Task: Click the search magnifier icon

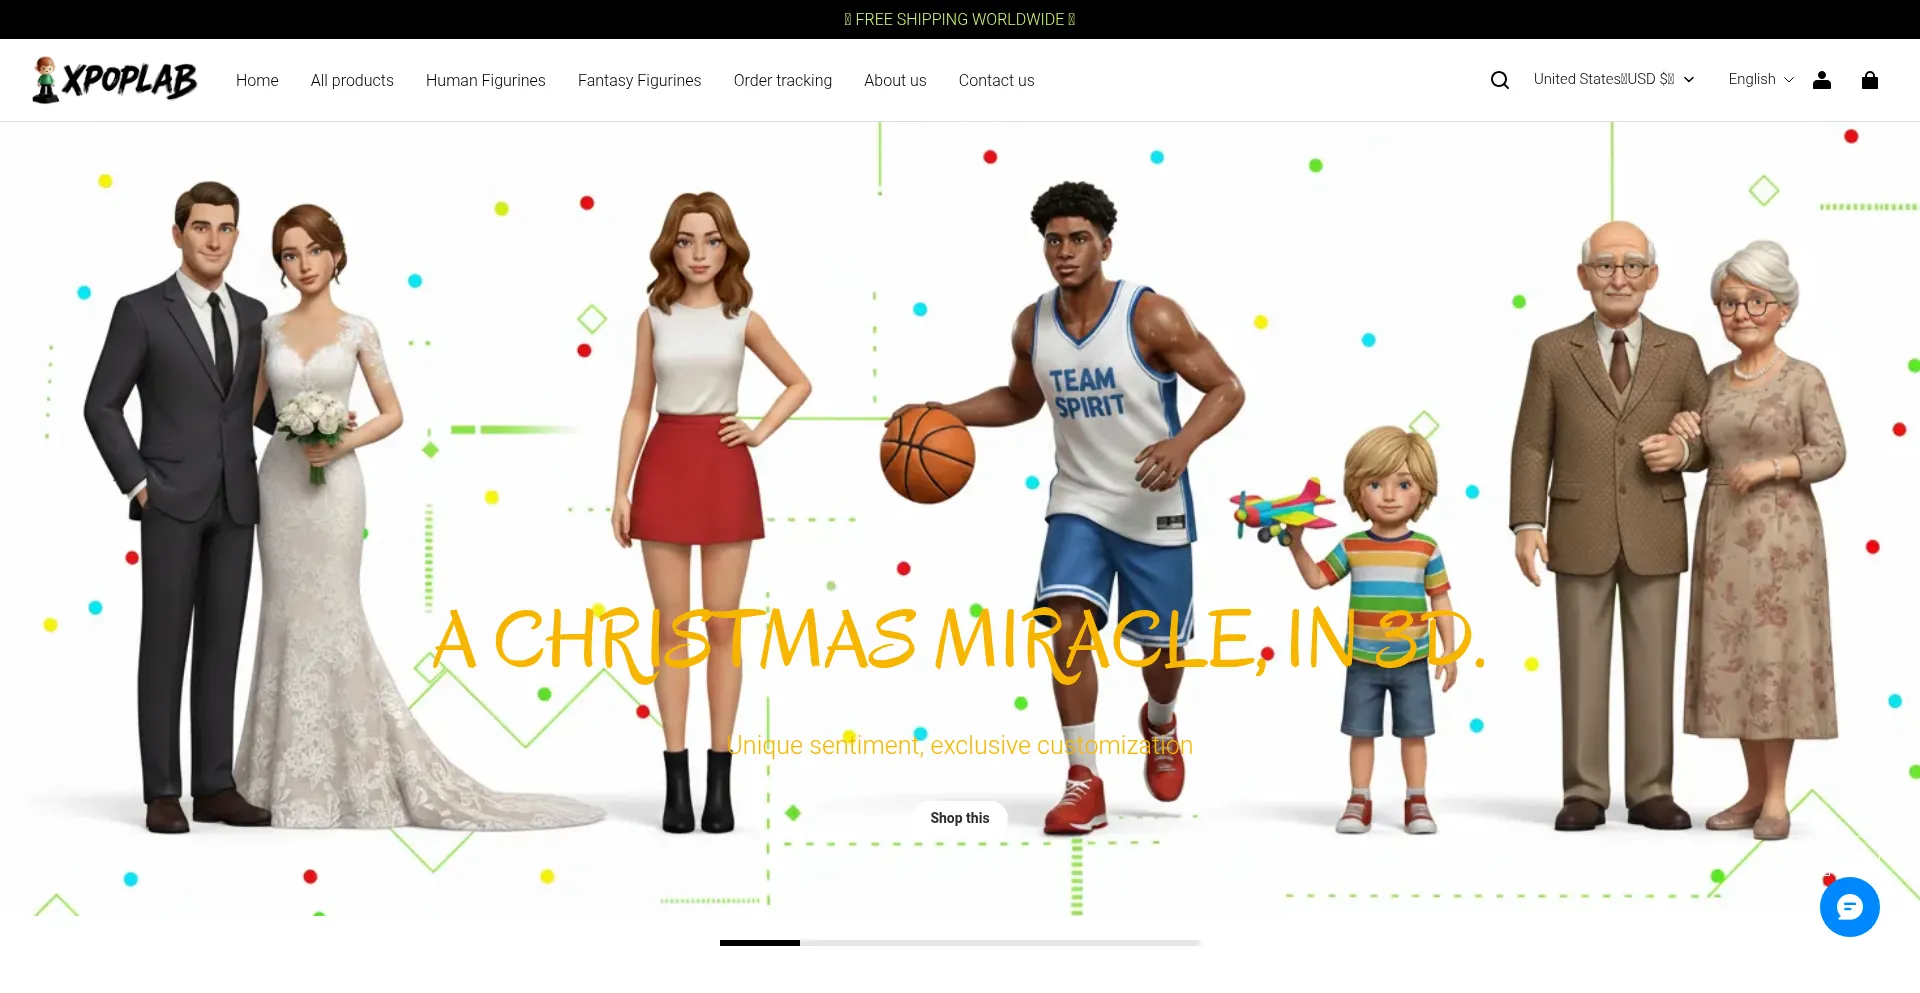Action: tap(1499, 80)
